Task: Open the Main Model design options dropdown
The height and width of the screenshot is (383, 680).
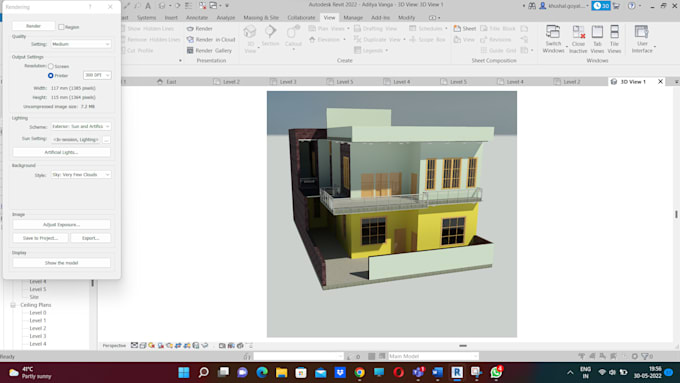Action: pyautogui.click(x=434, y=356)
